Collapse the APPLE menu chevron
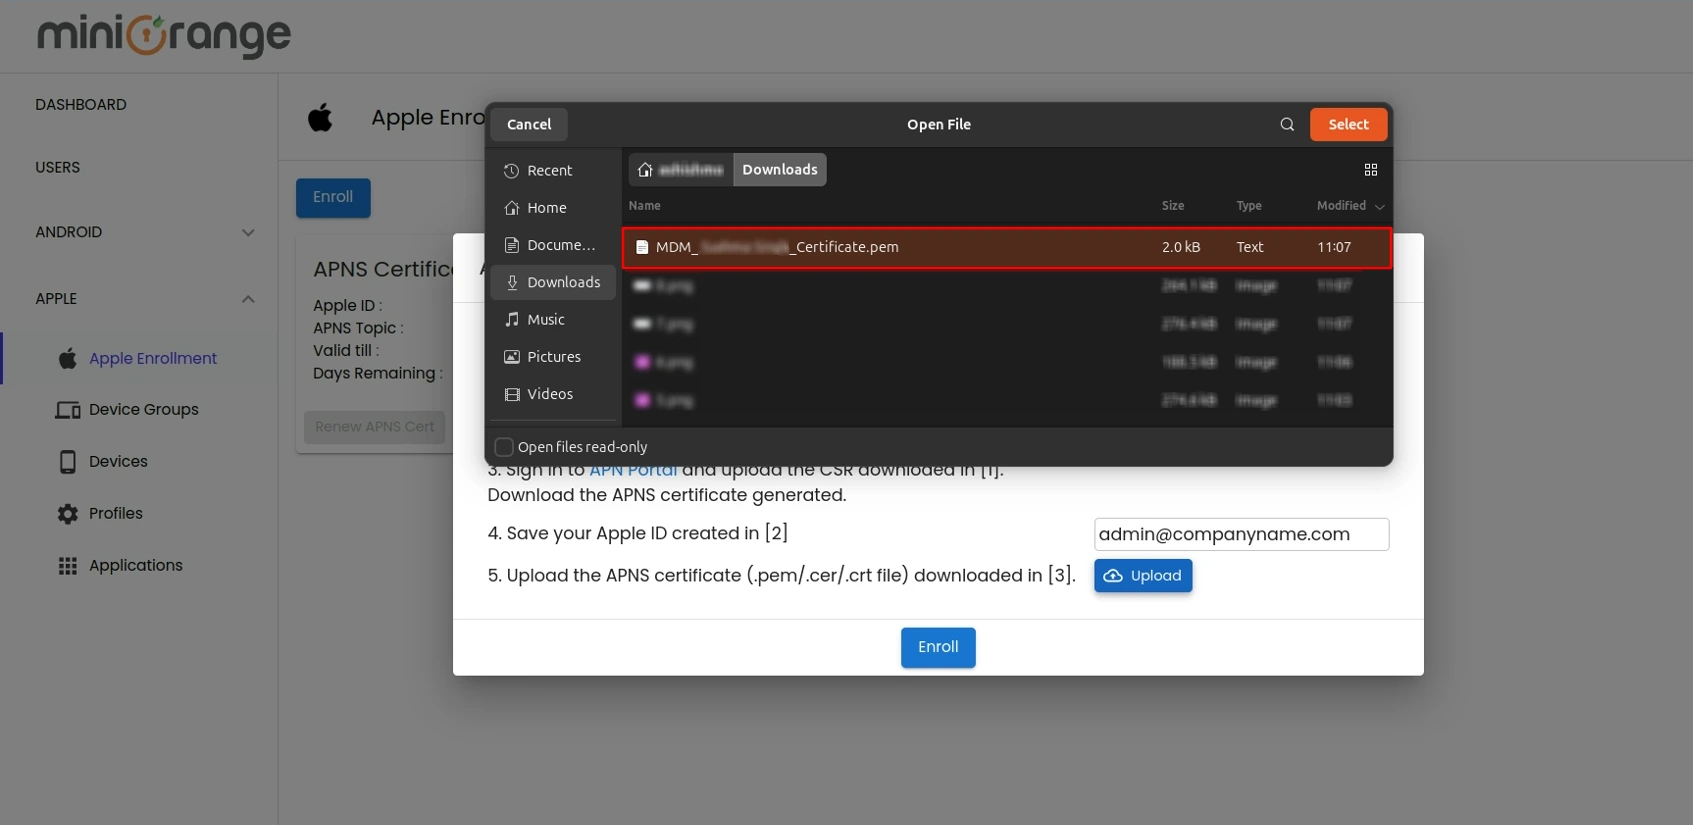The width and height of the screenshot is (1693, 825). click(x=248, y=299)
